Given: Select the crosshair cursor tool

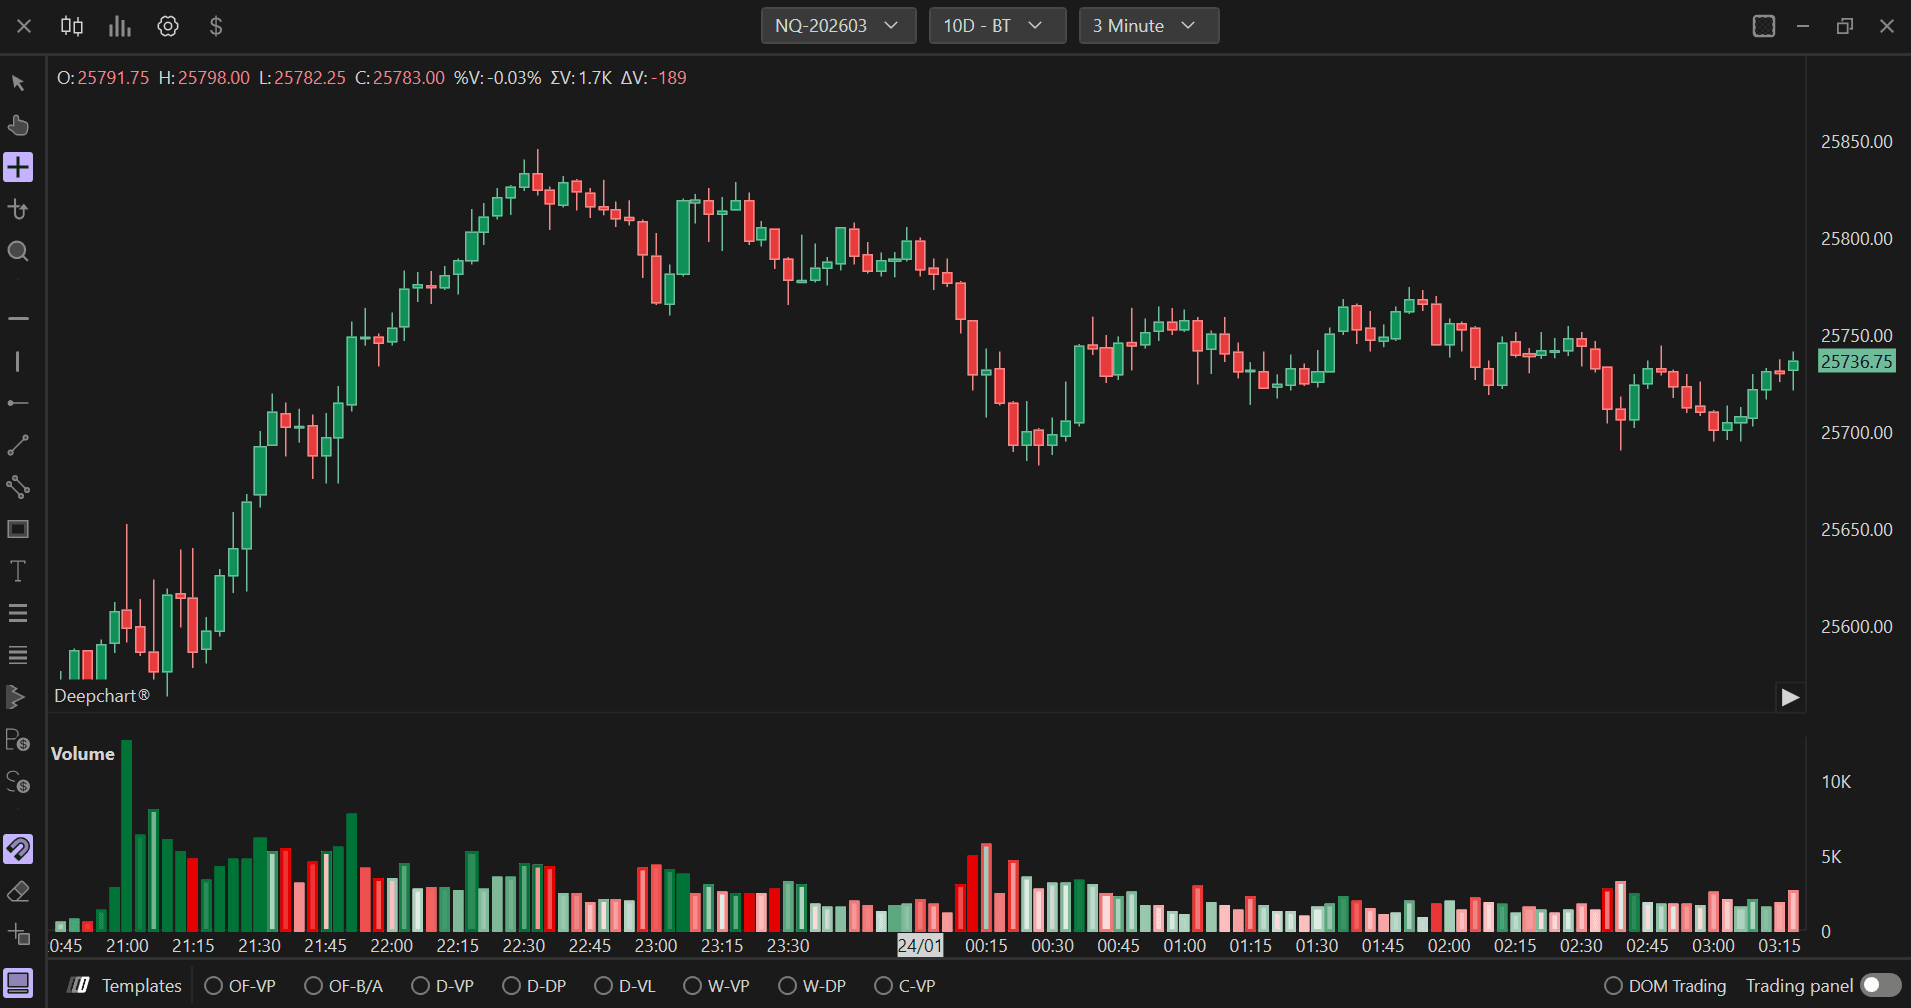Looking at the screenshot, I should 18,167.
